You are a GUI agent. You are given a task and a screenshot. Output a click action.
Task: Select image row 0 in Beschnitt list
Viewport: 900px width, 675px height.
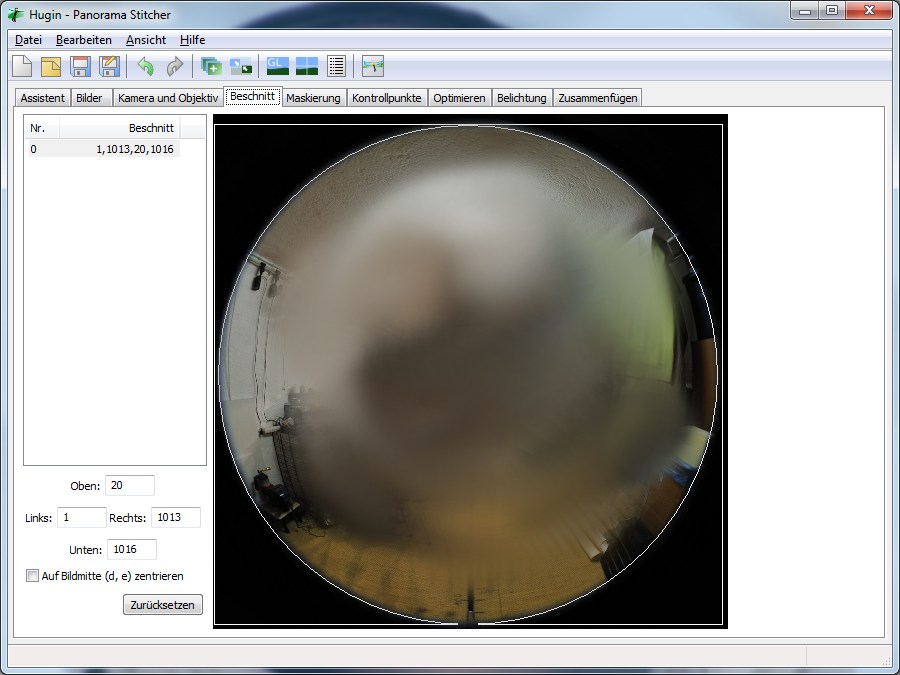(102, 149)
